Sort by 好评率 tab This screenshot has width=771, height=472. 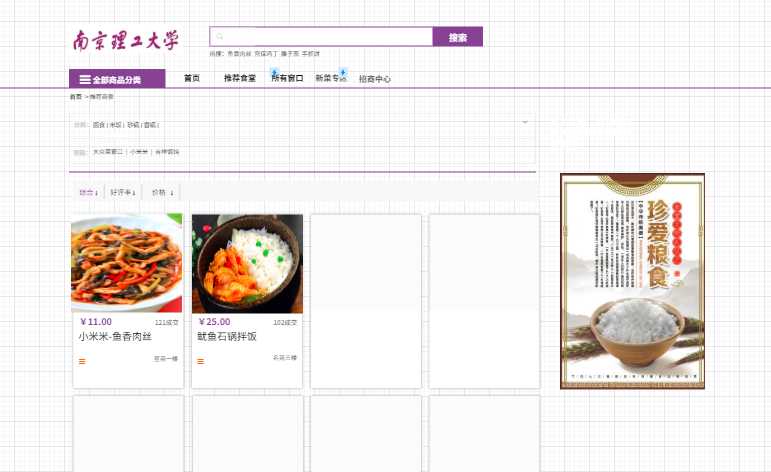(123, 192)
